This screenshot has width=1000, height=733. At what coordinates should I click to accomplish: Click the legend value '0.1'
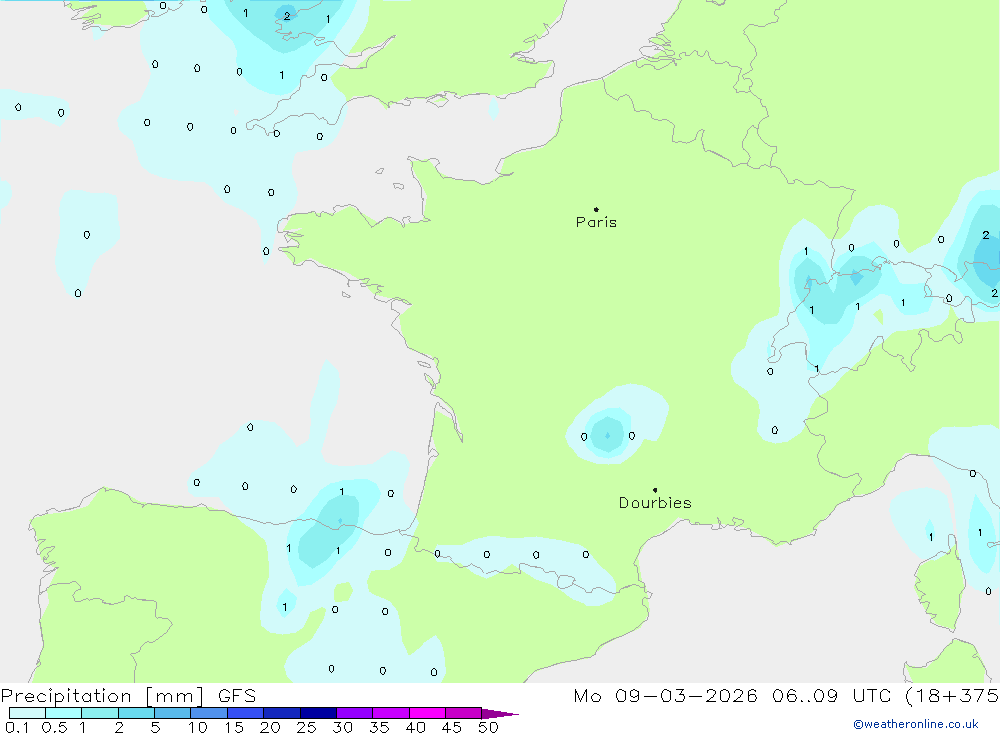pos(17,727)
